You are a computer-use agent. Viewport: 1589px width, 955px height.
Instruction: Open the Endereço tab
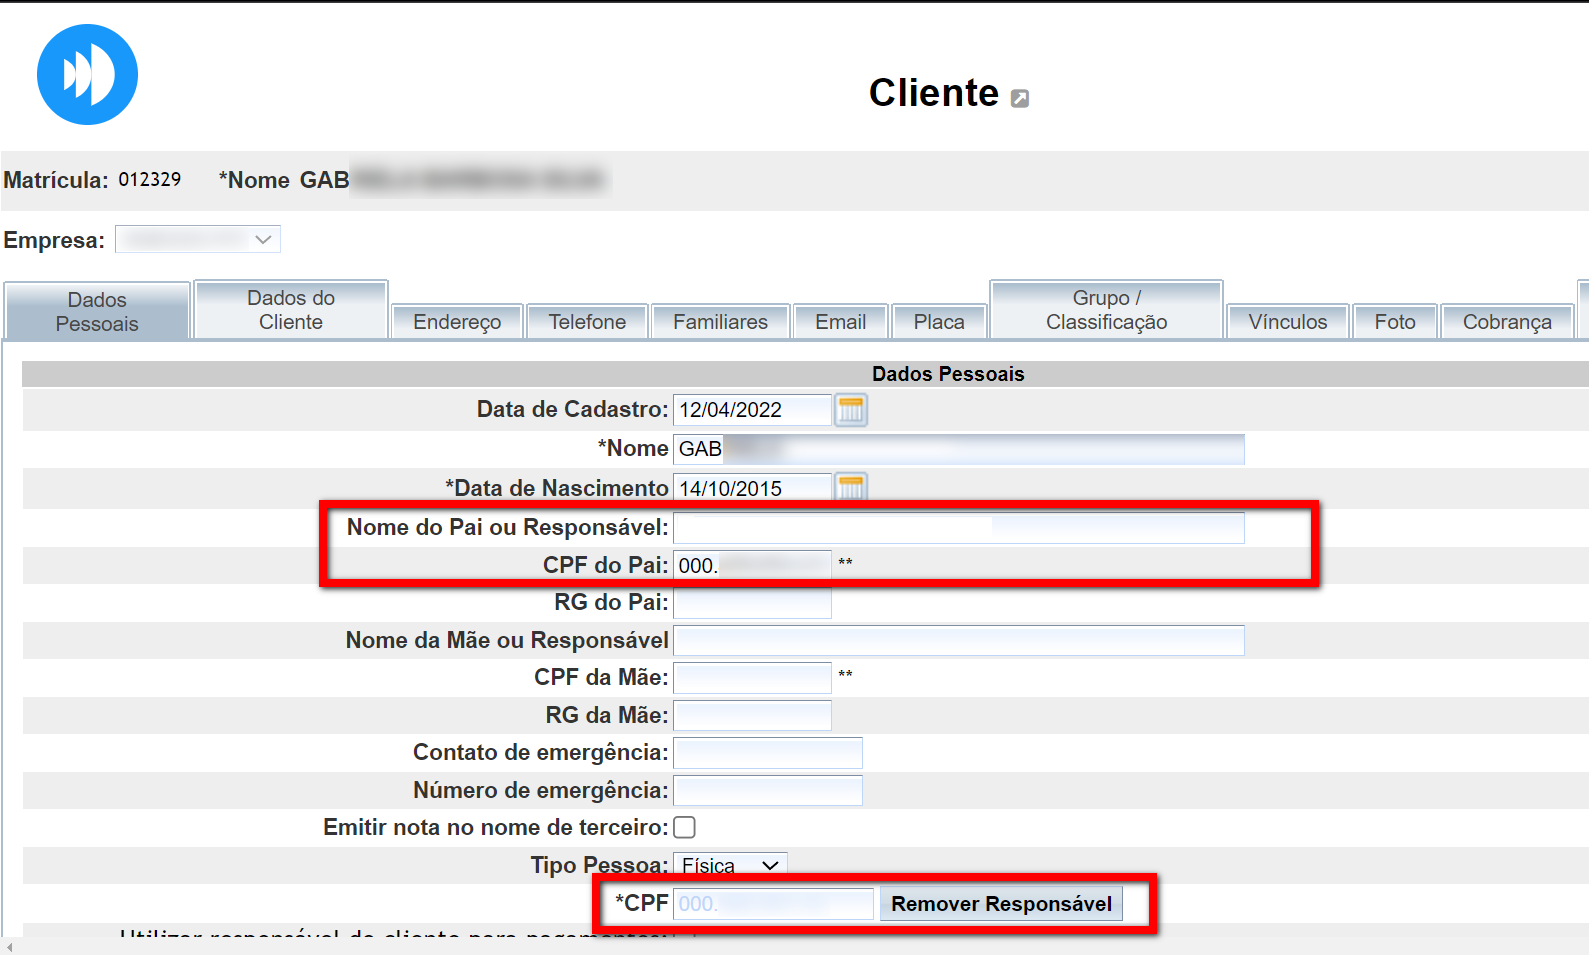[x=457, y=322]
